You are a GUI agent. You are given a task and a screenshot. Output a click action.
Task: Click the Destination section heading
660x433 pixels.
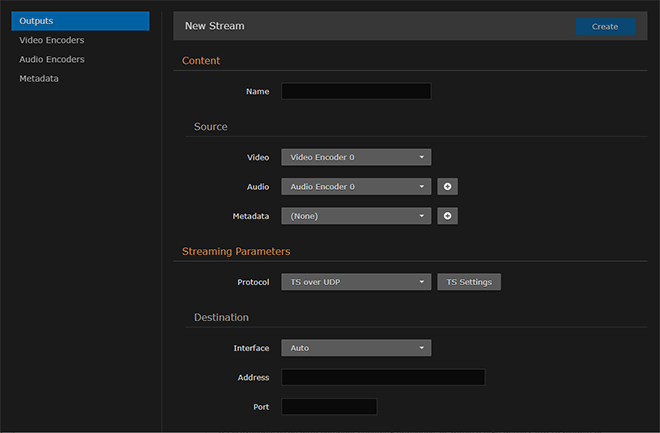click(x=221, y=317)
